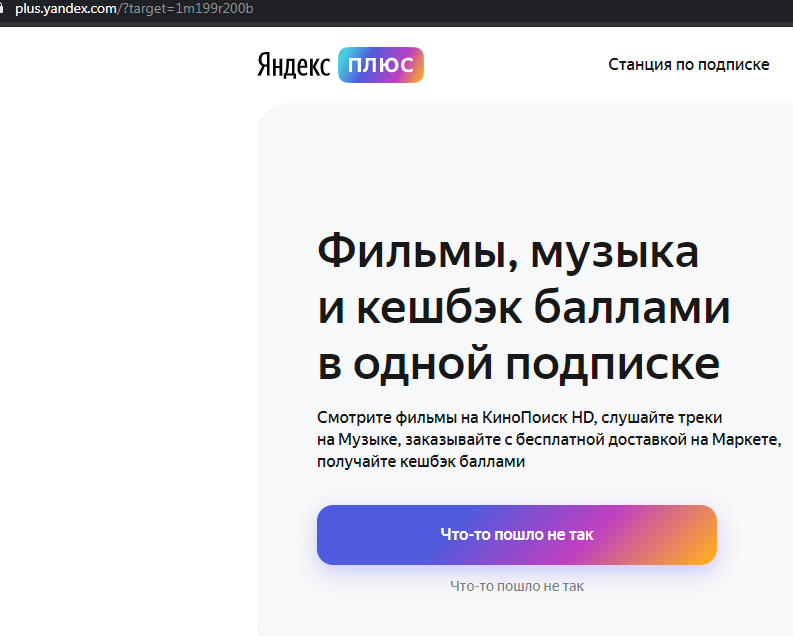
Task: Click the gradient Что-то пошло не так button
Action: coord(516,534)
